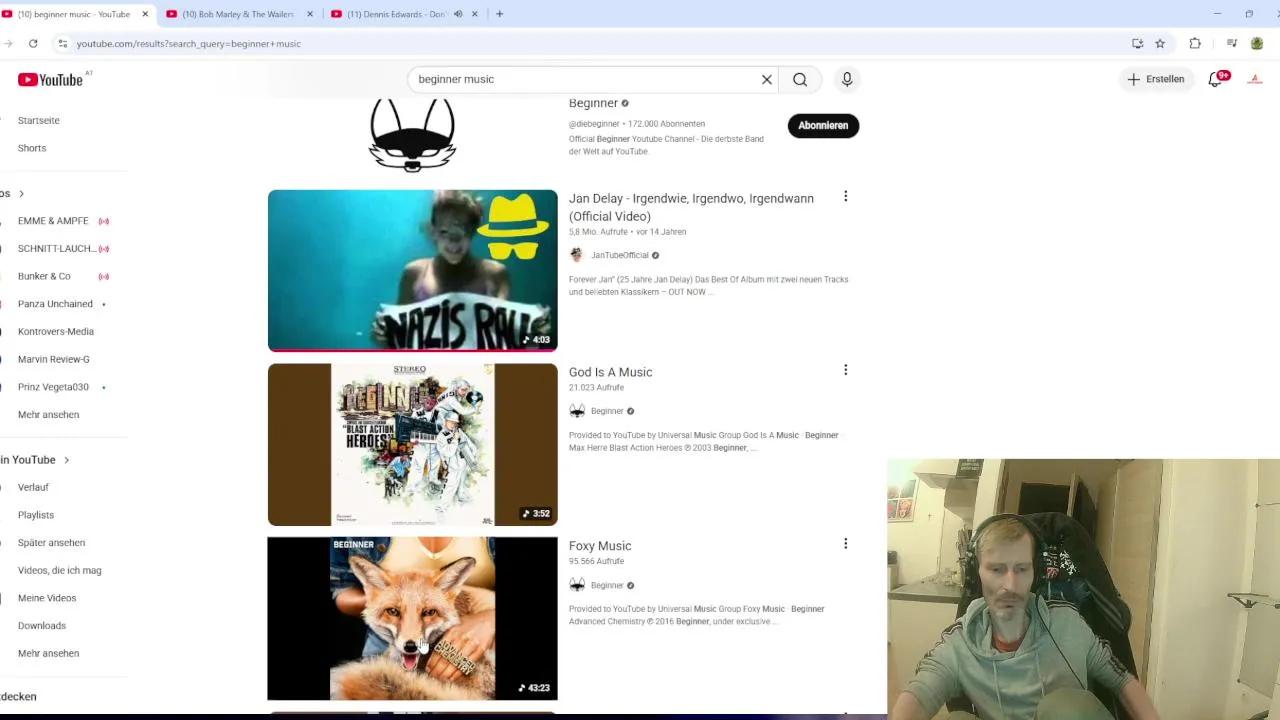Open JanTubeOfficial channel link
The width and height of the screenshot is (1280, 720).
(x=620, y=255)
